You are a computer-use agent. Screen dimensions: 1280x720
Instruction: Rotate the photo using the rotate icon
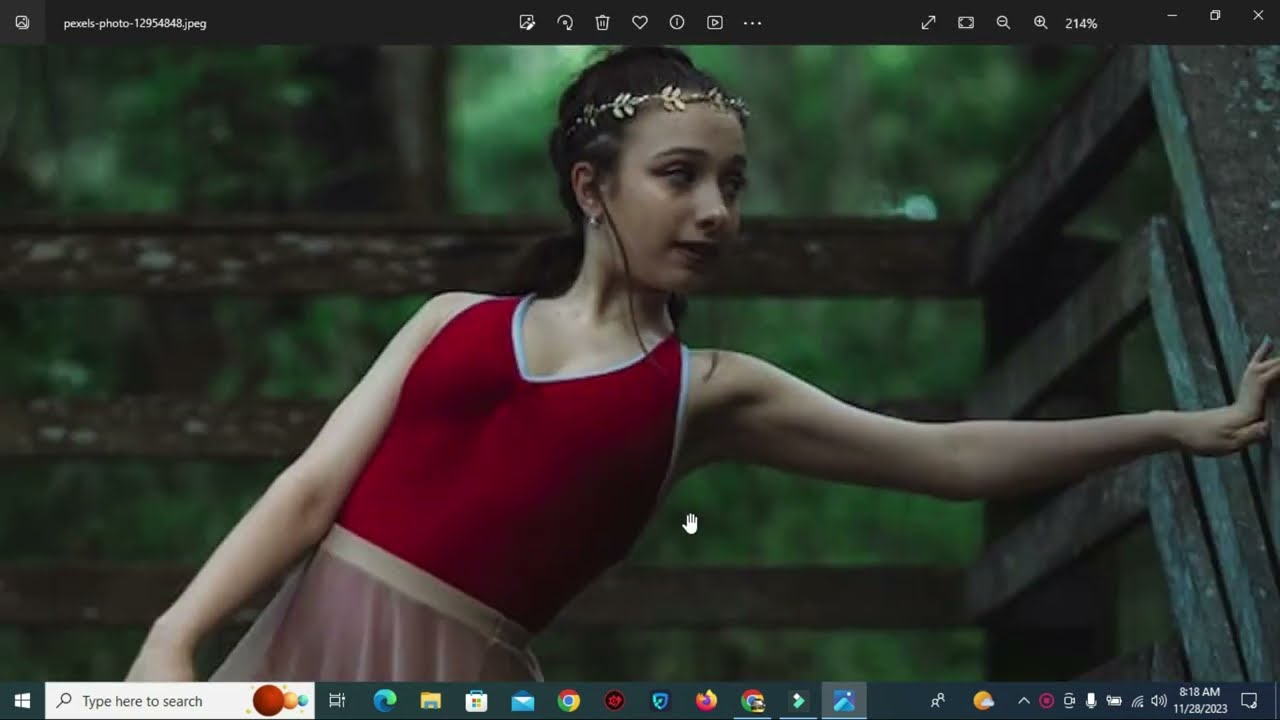(x=565, y=23)
